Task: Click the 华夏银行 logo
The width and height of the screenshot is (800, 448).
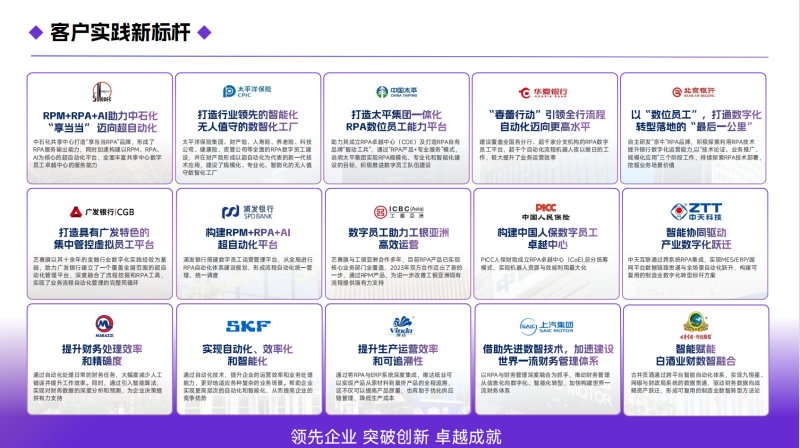Action: 543,92
